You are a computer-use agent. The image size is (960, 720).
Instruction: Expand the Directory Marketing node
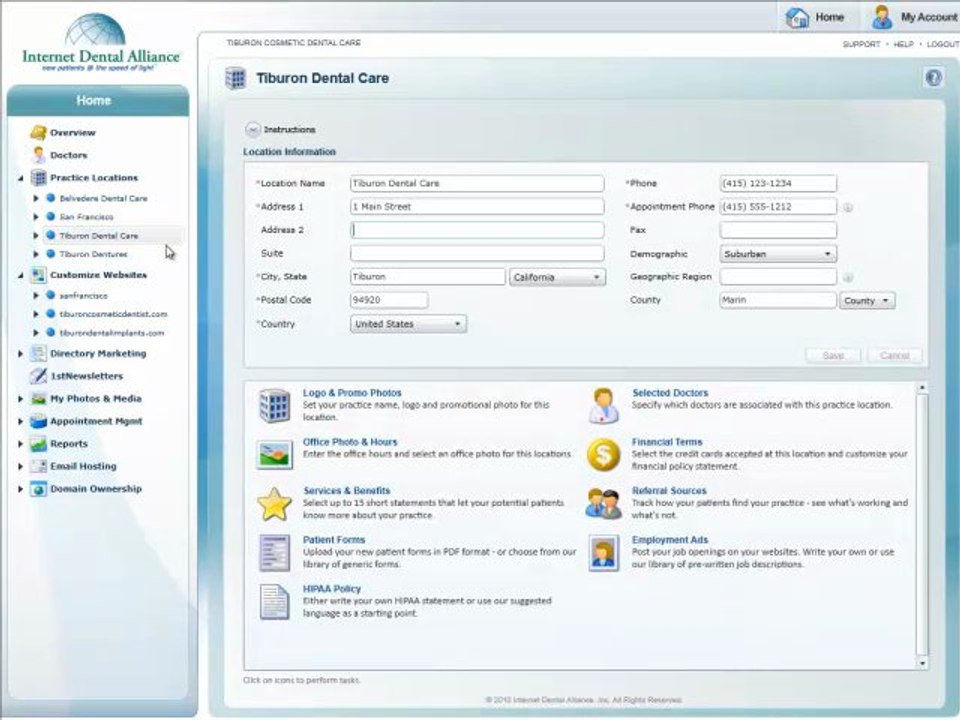[20, 354]
